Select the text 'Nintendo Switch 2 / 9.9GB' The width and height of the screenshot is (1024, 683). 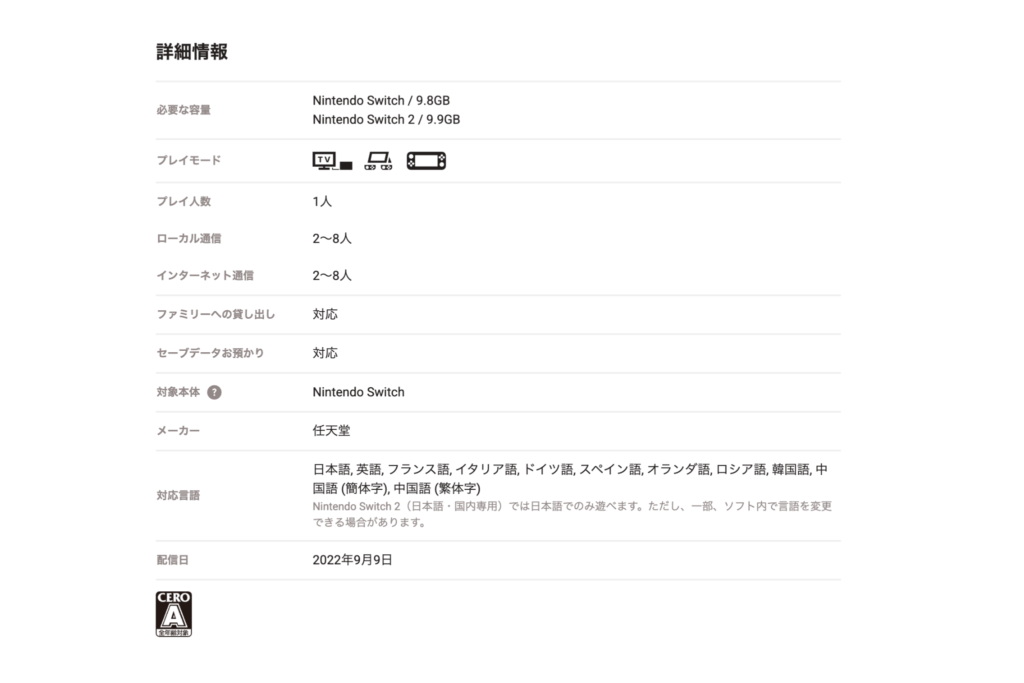pos(386,119)
